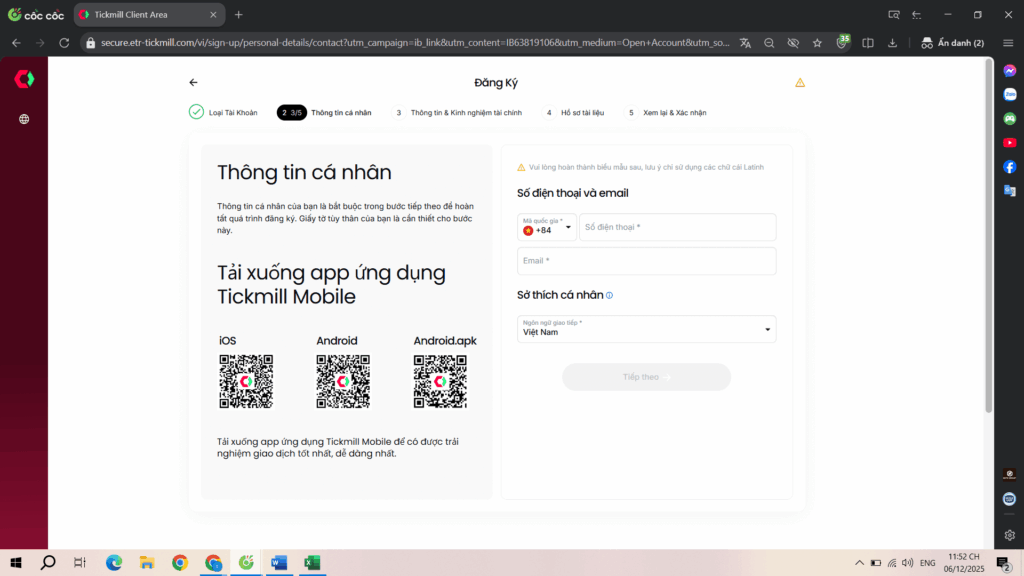Click the Số điện thoại và email heading
This screenshot has height=576, width=1024.
[573, 193]
